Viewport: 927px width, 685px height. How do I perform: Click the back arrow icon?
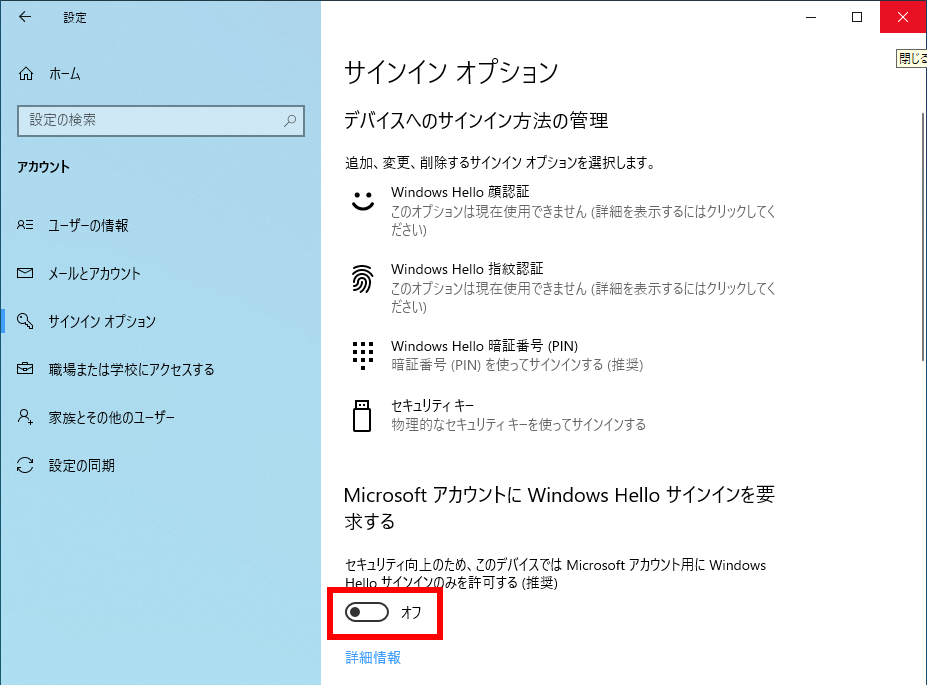tap(25, 17)
